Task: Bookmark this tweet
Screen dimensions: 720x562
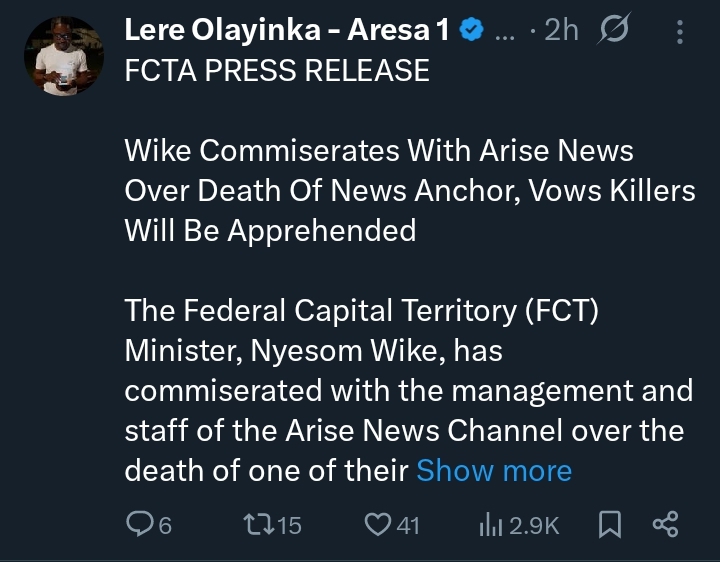Action: pos(607,524)
